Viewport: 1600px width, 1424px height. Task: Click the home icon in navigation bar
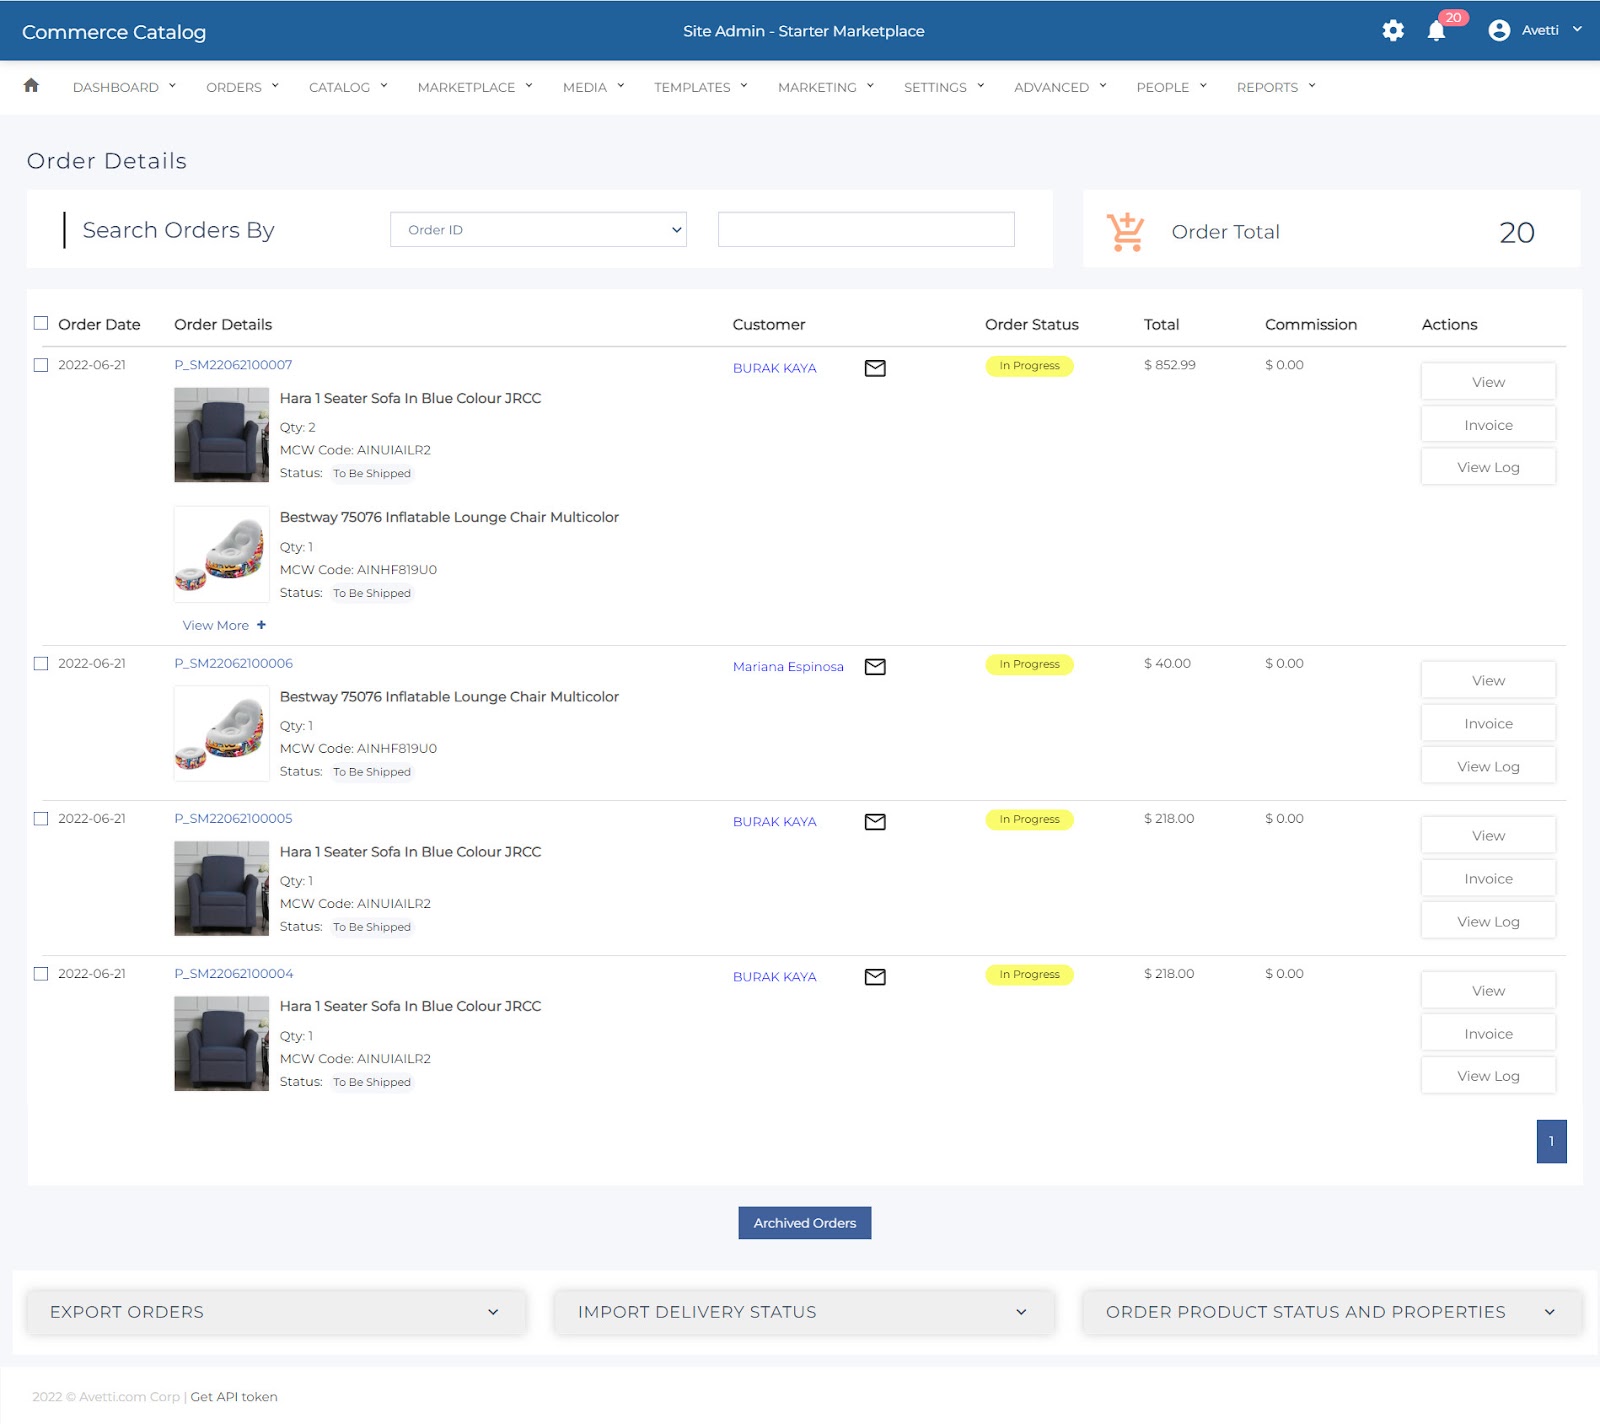[31, 86]
